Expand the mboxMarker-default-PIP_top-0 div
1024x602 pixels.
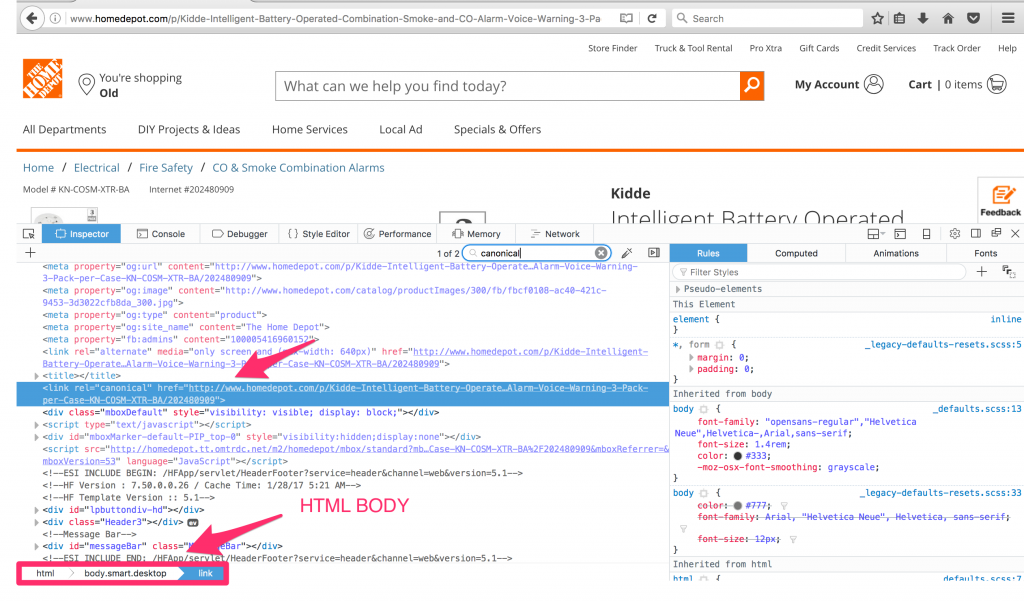(x=37, y=437)
